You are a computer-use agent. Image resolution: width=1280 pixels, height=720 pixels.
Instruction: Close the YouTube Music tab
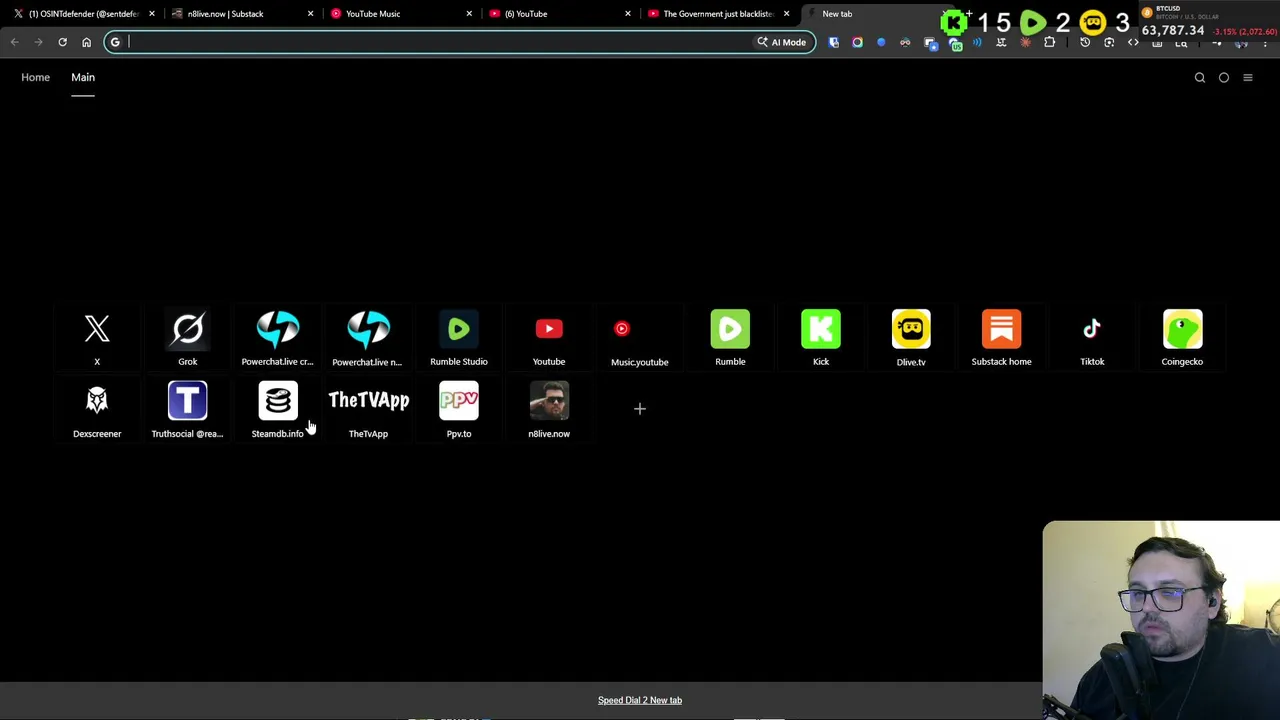[x=469, y=13]
